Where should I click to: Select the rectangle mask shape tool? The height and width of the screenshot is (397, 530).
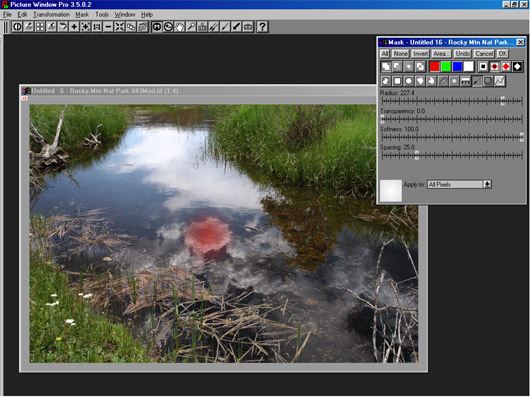point(397,81)
